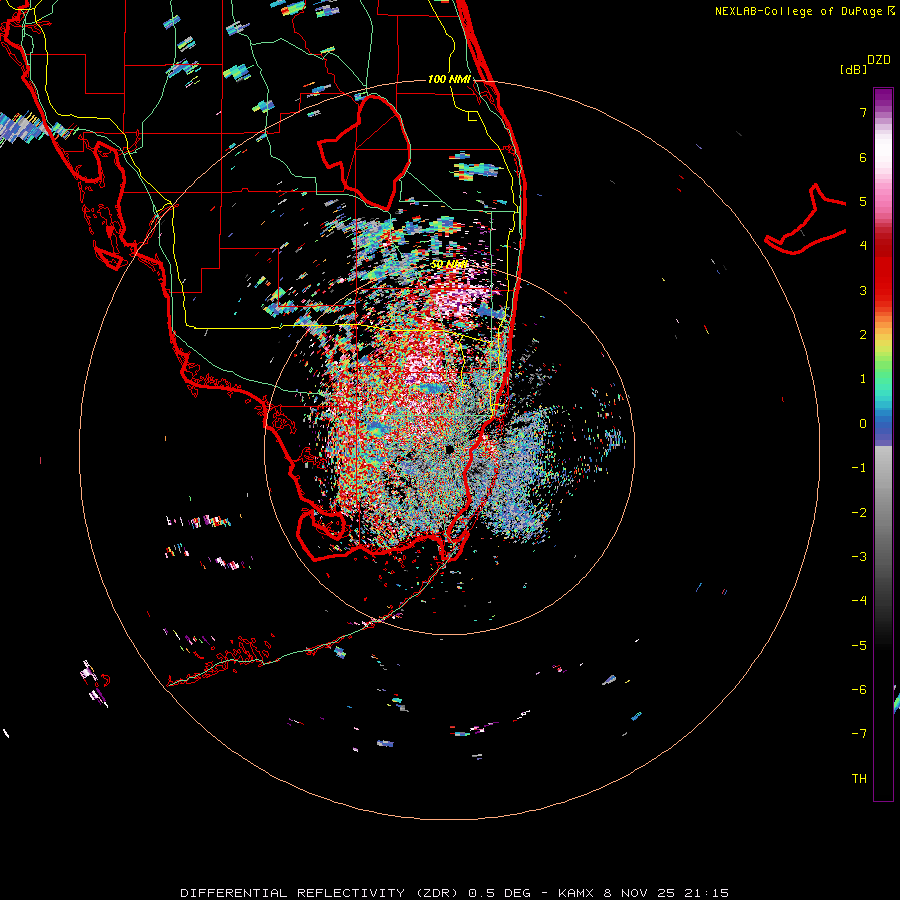
Task: Click the DZD label above the color scale
Action: [x=879, y=60]
